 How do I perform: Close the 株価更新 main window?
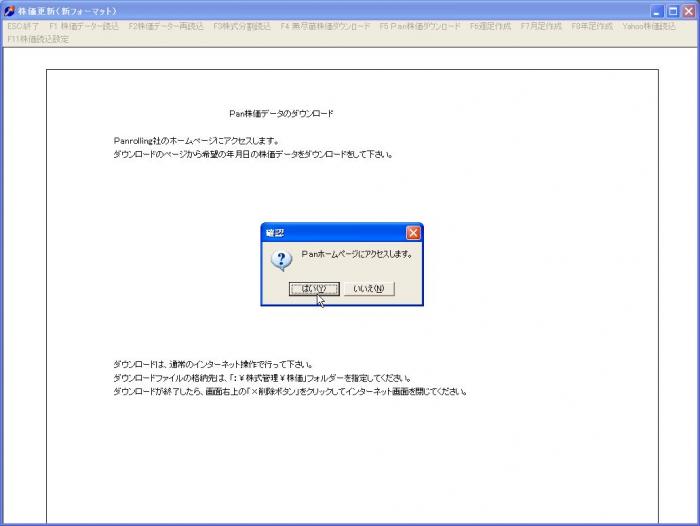pos(688,11)
